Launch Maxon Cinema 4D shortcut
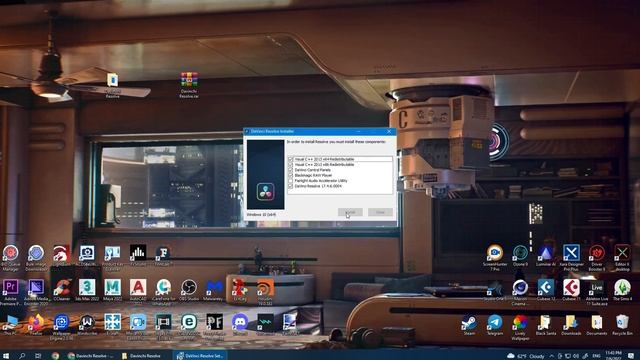The image size is (640, 360). coord(520,292)
